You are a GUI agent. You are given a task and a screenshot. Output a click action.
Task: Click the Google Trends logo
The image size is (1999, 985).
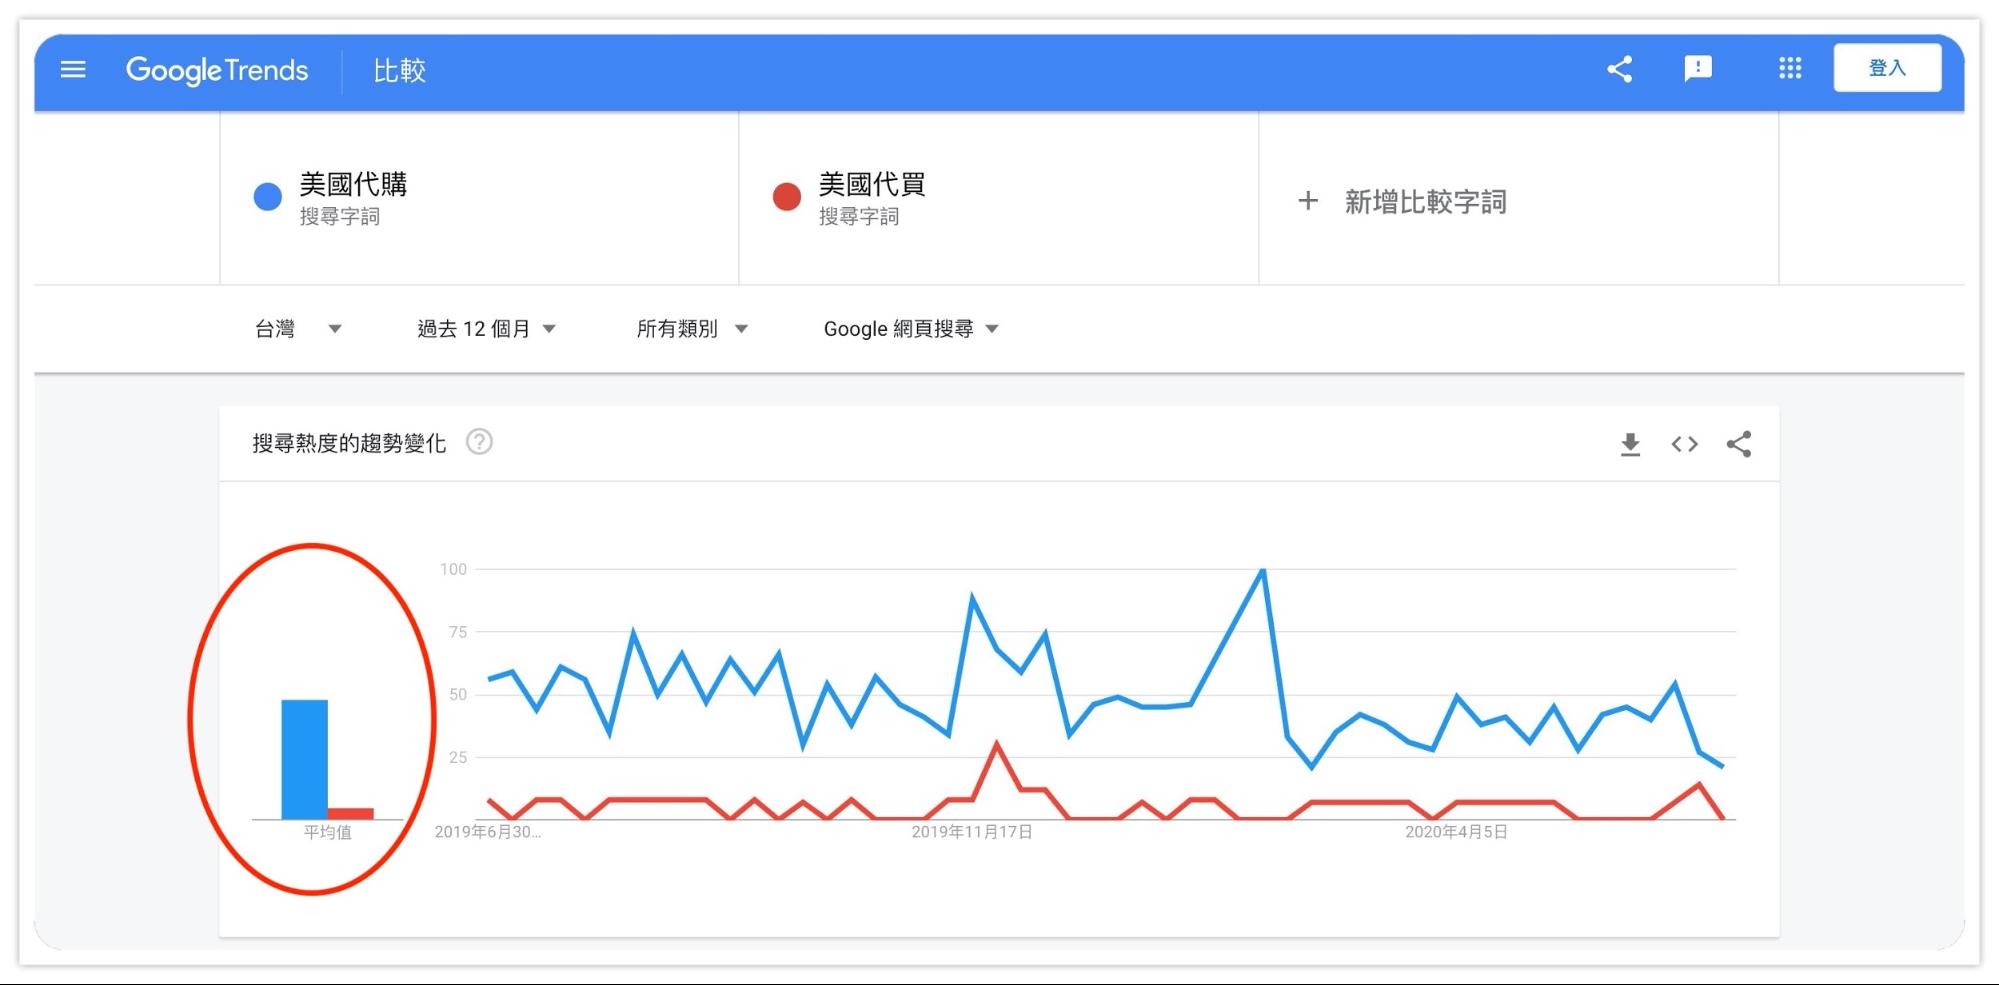pos(217,70)
